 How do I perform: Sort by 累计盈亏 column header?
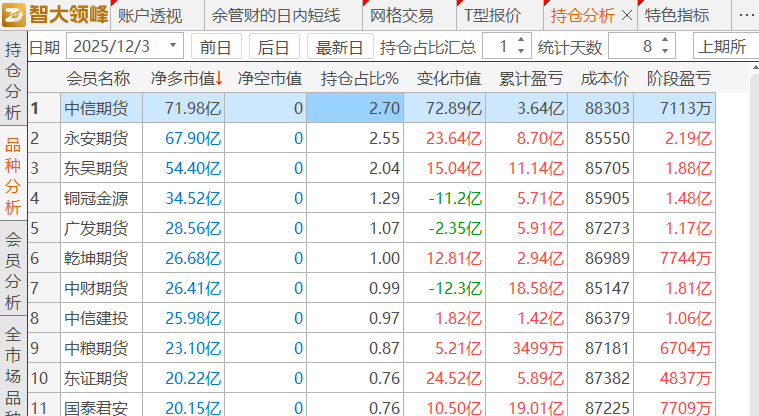[530, 78]
